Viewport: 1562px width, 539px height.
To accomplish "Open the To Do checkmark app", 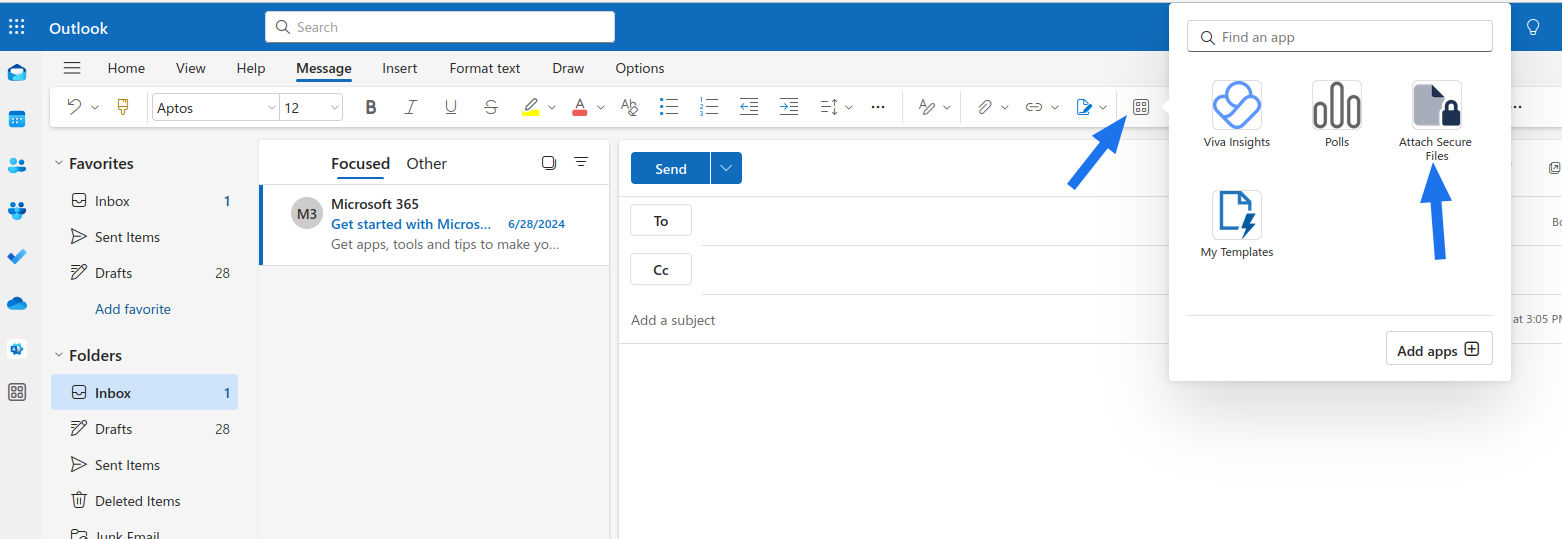I will 17,256.
